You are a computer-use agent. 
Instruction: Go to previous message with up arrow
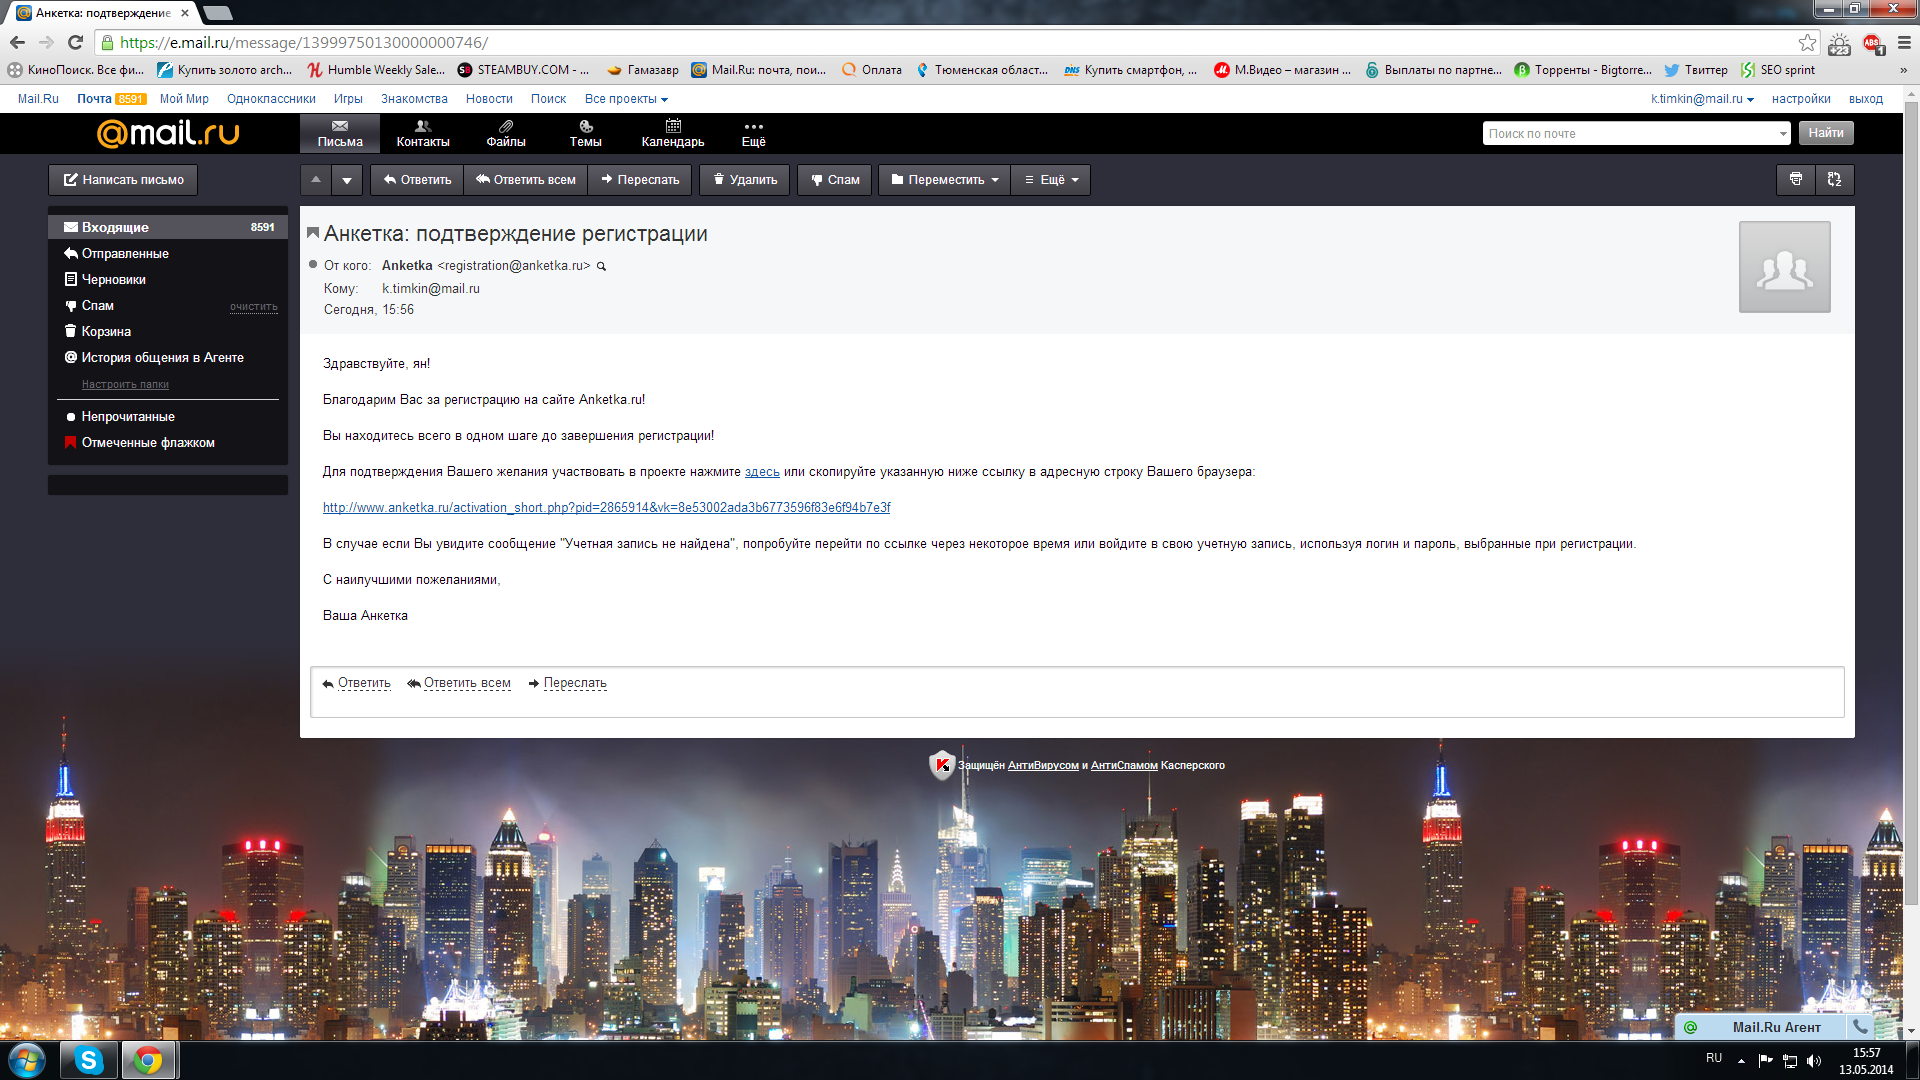point(316,180)
